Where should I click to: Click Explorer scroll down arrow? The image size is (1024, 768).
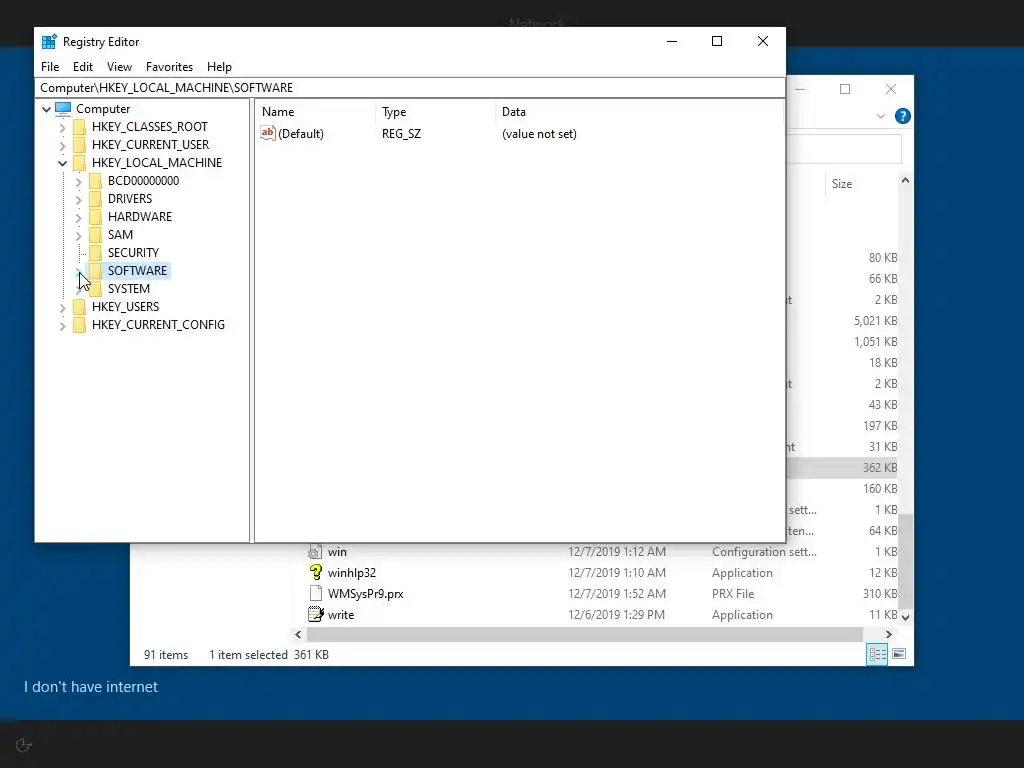[x=905, y=616]
